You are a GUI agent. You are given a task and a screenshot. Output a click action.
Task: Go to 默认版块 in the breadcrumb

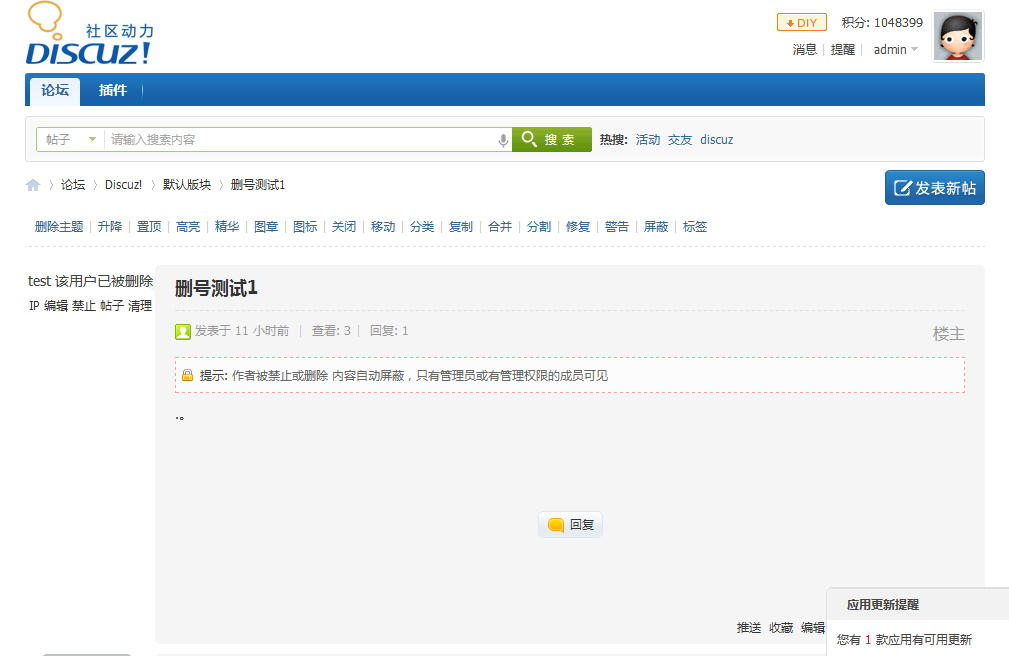pos(187,185)
